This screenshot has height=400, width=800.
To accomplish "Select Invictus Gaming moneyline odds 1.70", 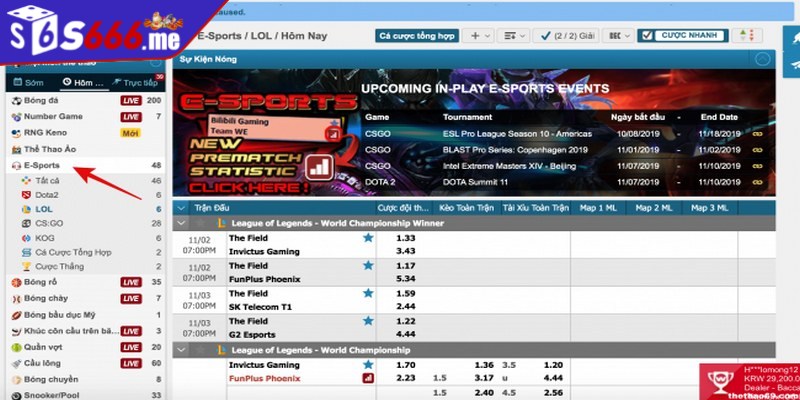I will [x=406, y=365].
